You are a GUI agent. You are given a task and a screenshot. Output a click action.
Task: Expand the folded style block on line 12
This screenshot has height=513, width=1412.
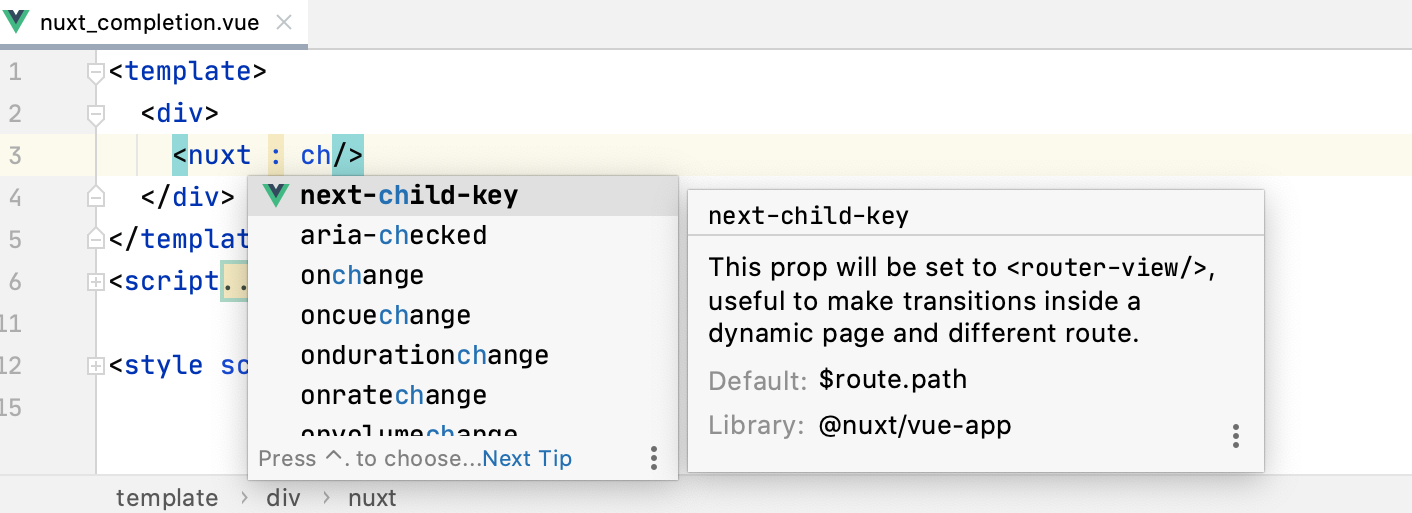pyautogui.click(x=96, y=366)
